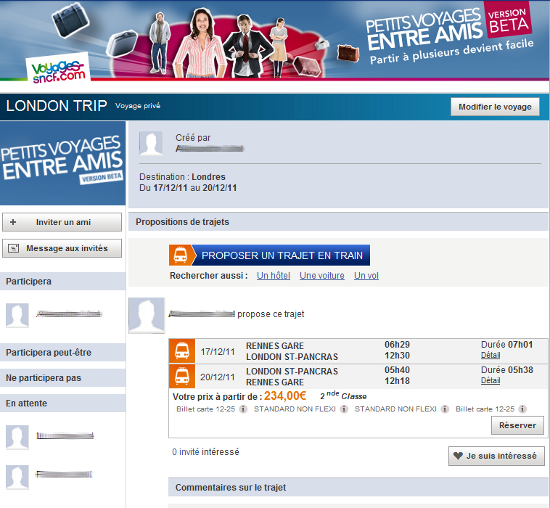Image resolution: width=550 pixels, height=508 pixels.
Task: Click orange train icon on Proposer un trajet
Action: (180, 255)
